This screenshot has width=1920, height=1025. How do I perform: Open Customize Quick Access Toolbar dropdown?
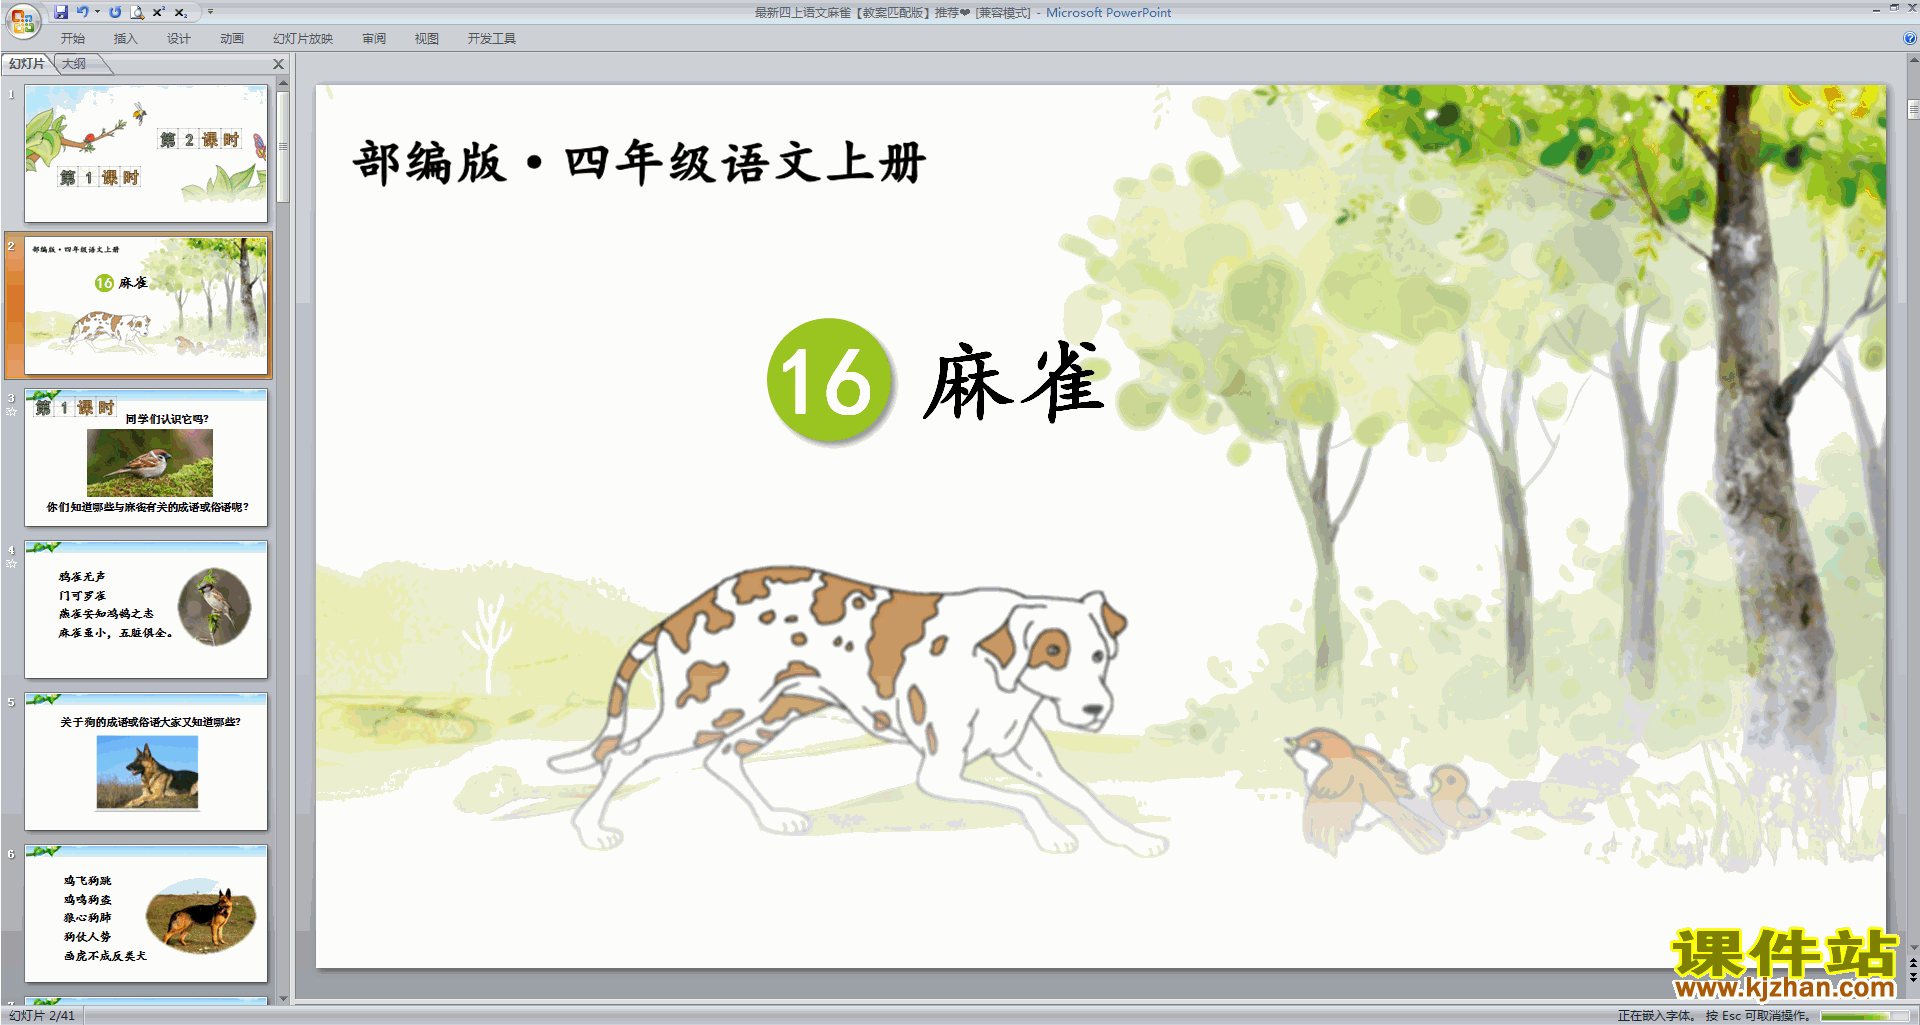coord(210,12)
